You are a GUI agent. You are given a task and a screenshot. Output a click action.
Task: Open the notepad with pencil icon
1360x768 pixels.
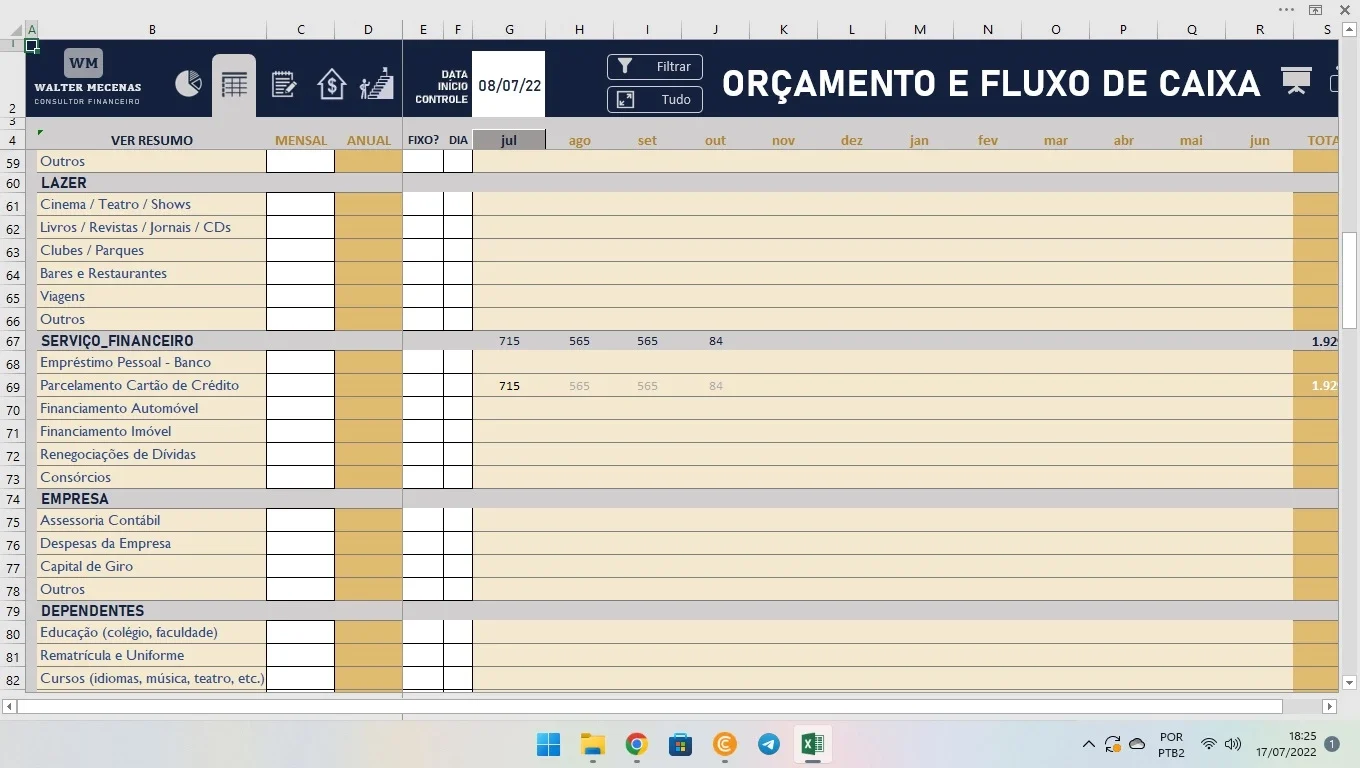[284, 84]
